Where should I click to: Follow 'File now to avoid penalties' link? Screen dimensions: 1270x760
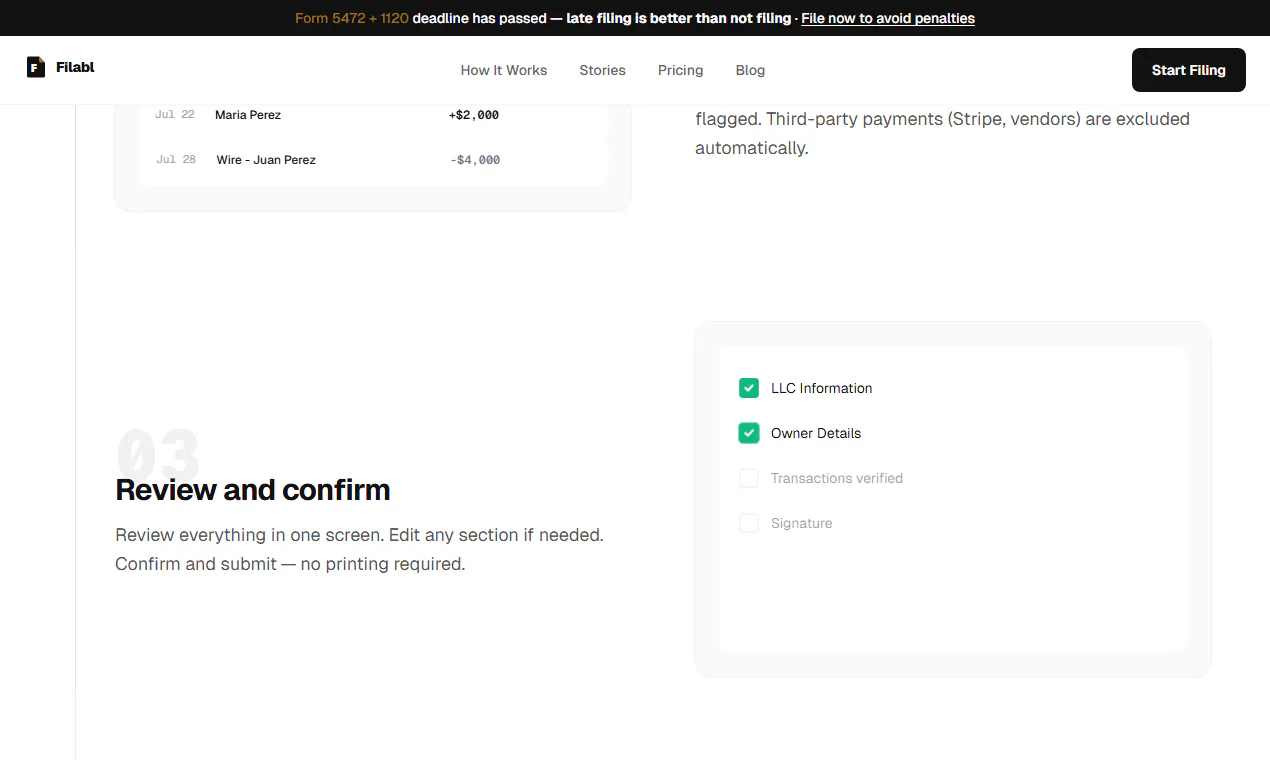click(888, 18)
